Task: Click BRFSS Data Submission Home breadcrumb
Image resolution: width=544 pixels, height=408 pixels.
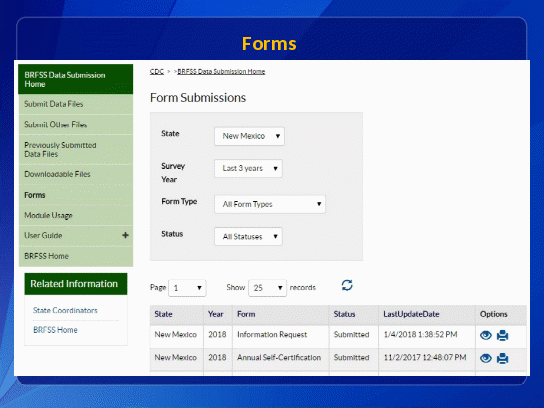Action: point(221,71)
